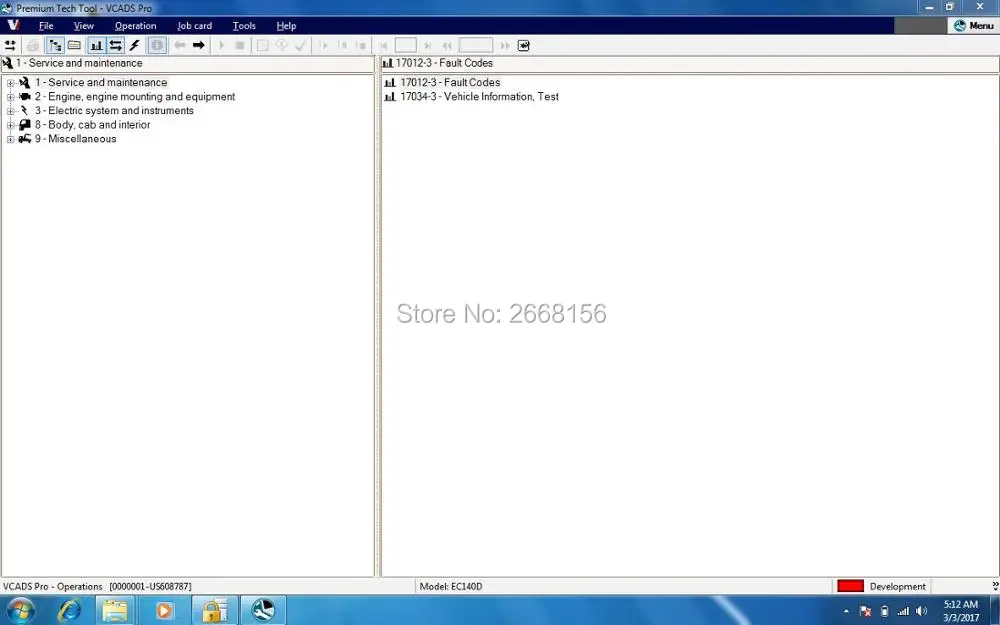Click the greyed-out print toolbar icon
1000x625 pixels.
coord(33,45)
